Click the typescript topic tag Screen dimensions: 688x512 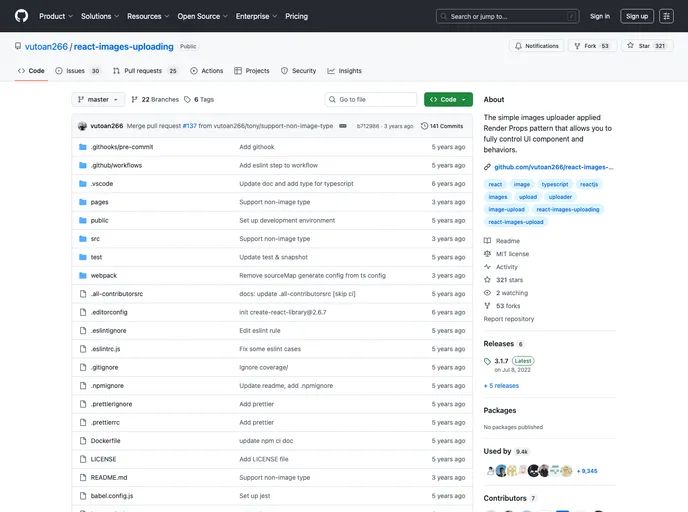click(555, 184)
